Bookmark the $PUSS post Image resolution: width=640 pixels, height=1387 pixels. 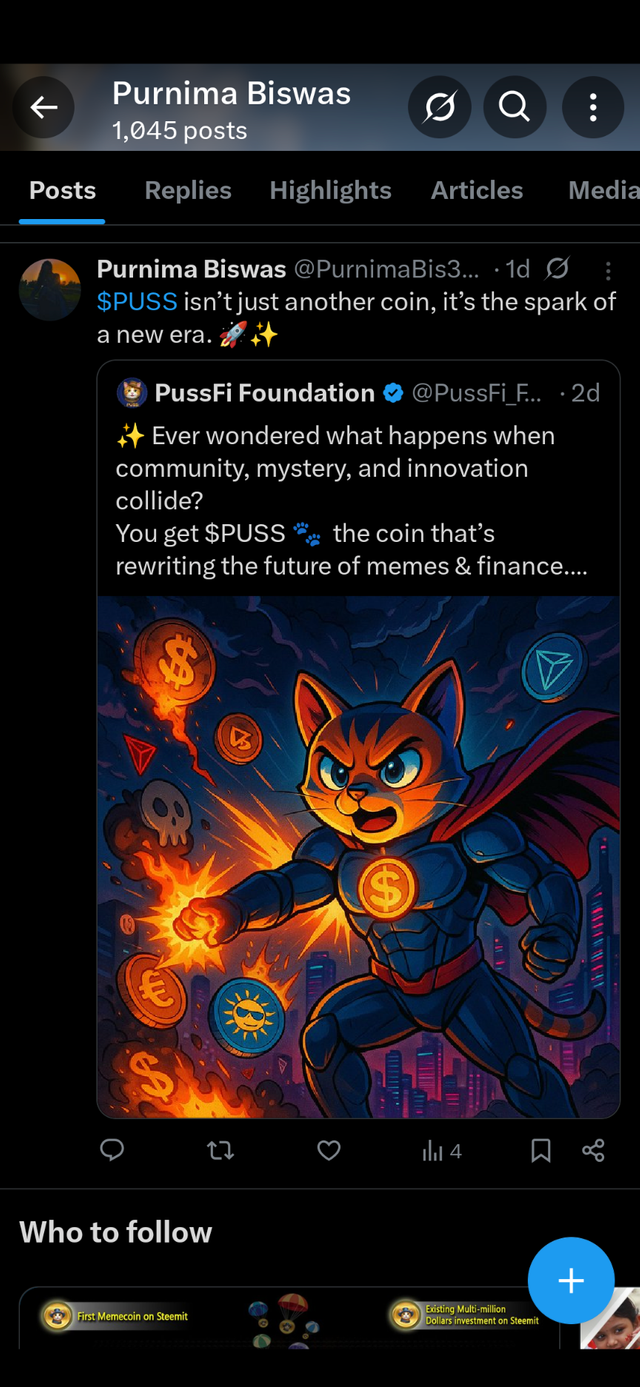(x=541, y=1151)
